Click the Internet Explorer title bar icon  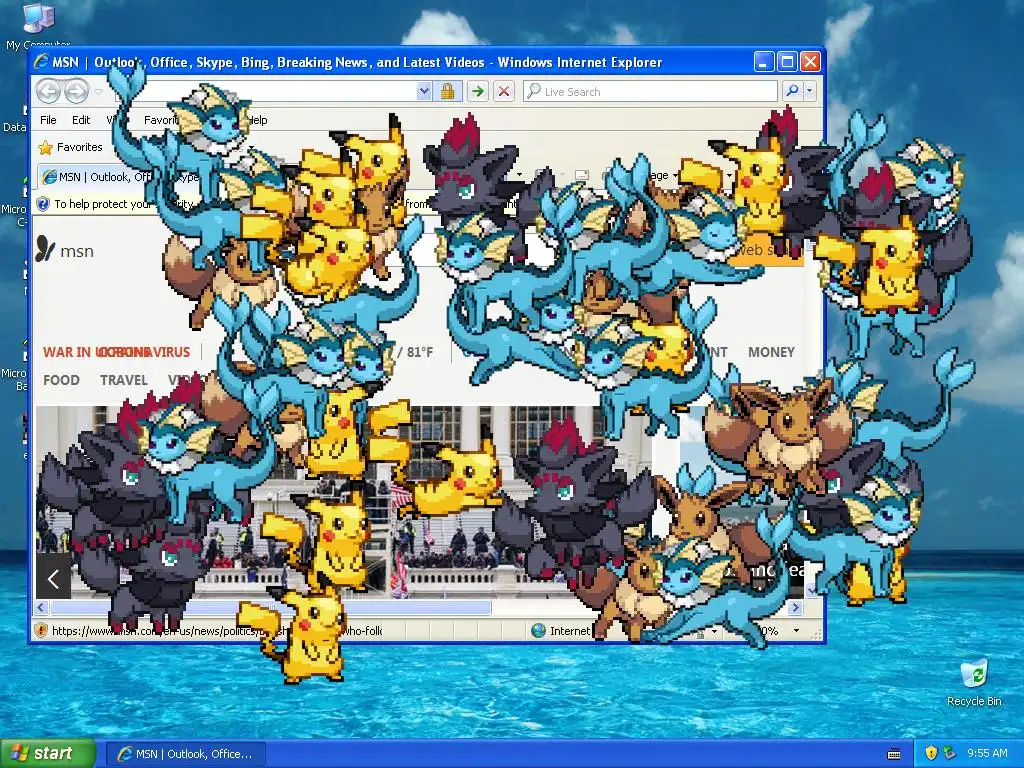point(41,62)
